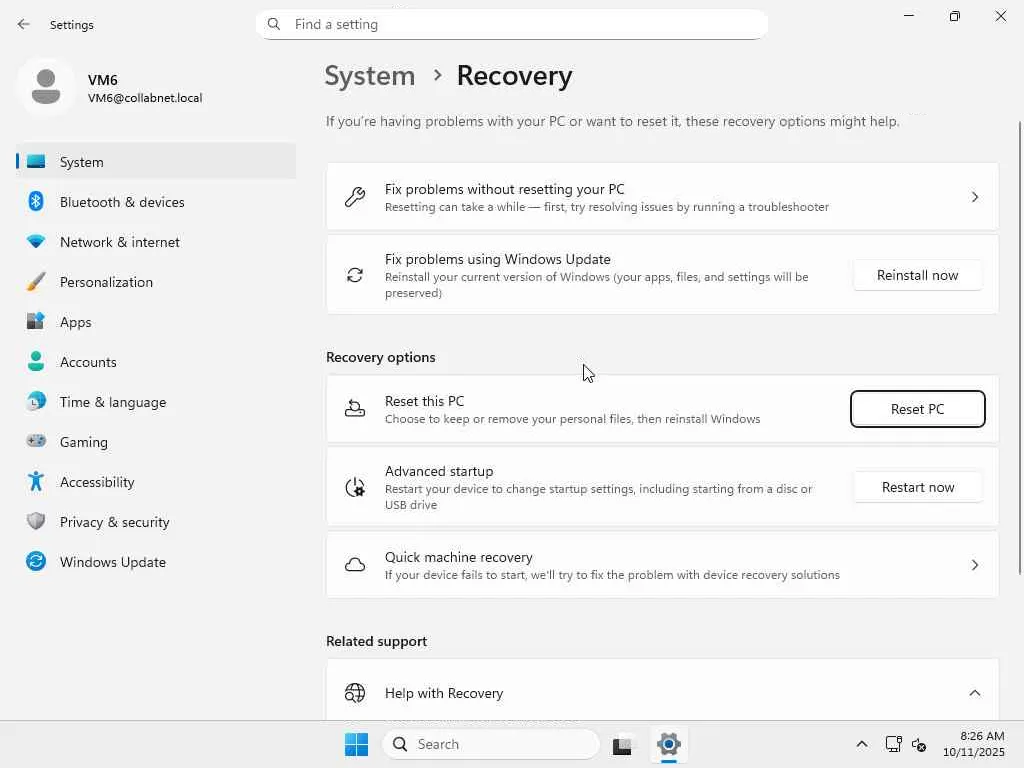The height and width of the screenshot is (768, 1024).
Task: Click the taskbar Search box
Action: coord(490,744)
